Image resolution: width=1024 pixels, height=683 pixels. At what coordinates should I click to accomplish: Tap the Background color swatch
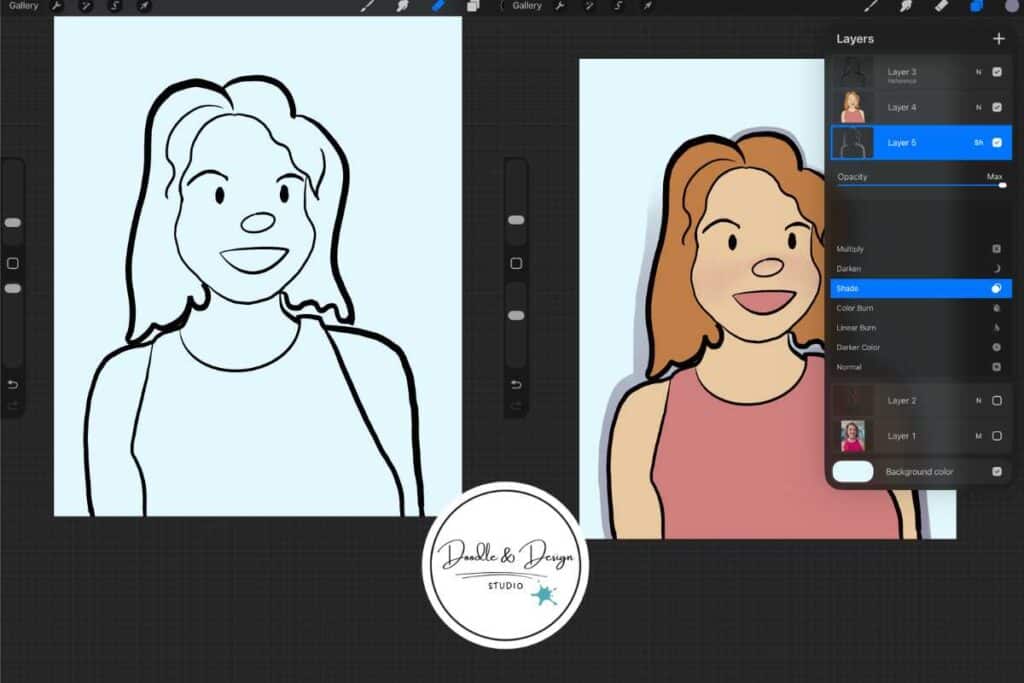[x=853, y=471]
